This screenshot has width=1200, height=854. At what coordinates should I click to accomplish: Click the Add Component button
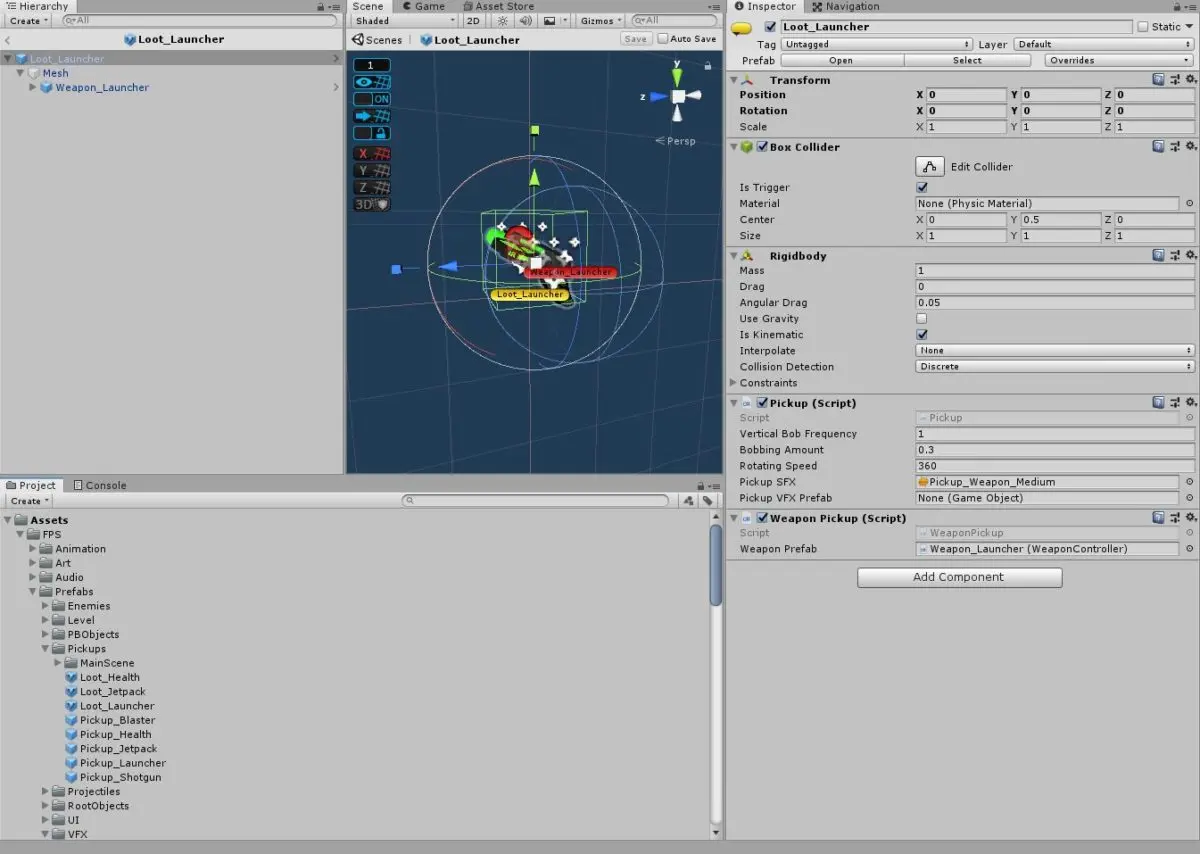click(958, 577)
